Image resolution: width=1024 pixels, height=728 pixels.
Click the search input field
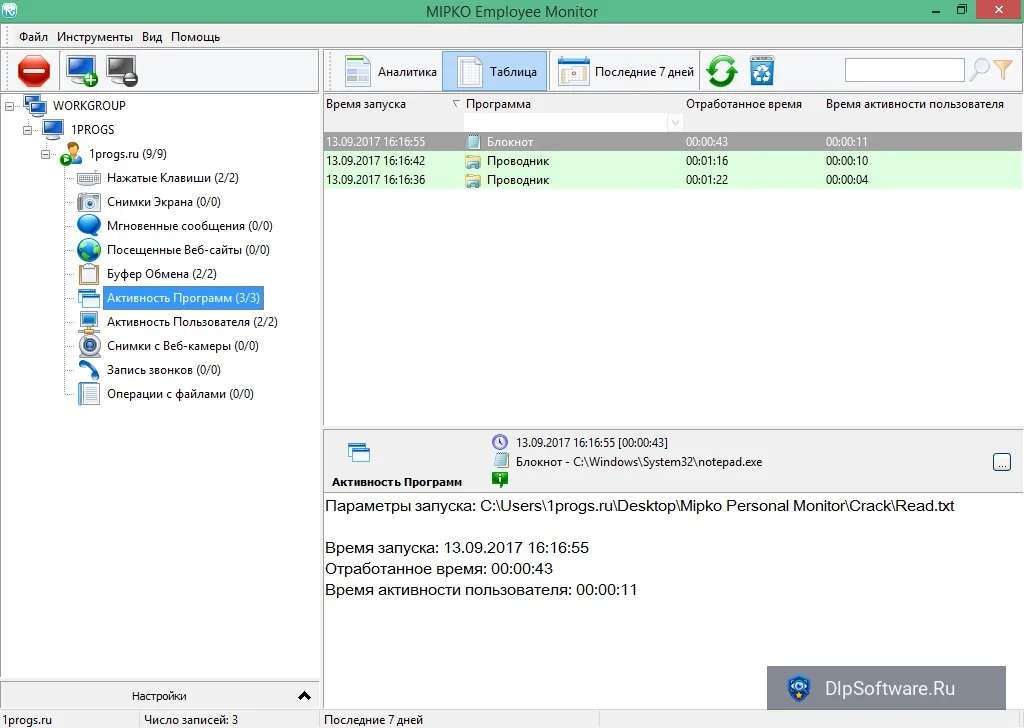(x=904, y=70)
